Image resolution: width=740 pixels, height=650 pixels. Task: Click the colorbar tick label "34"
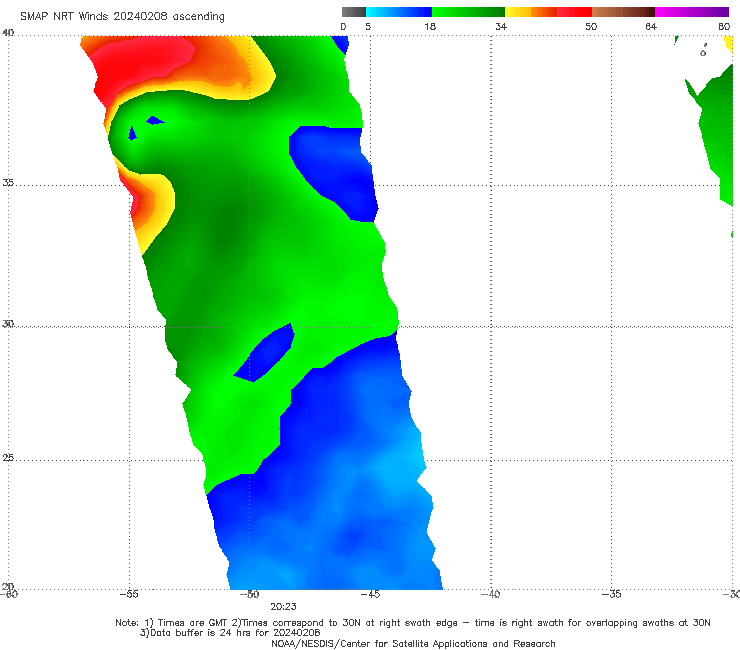click(501, 27)
